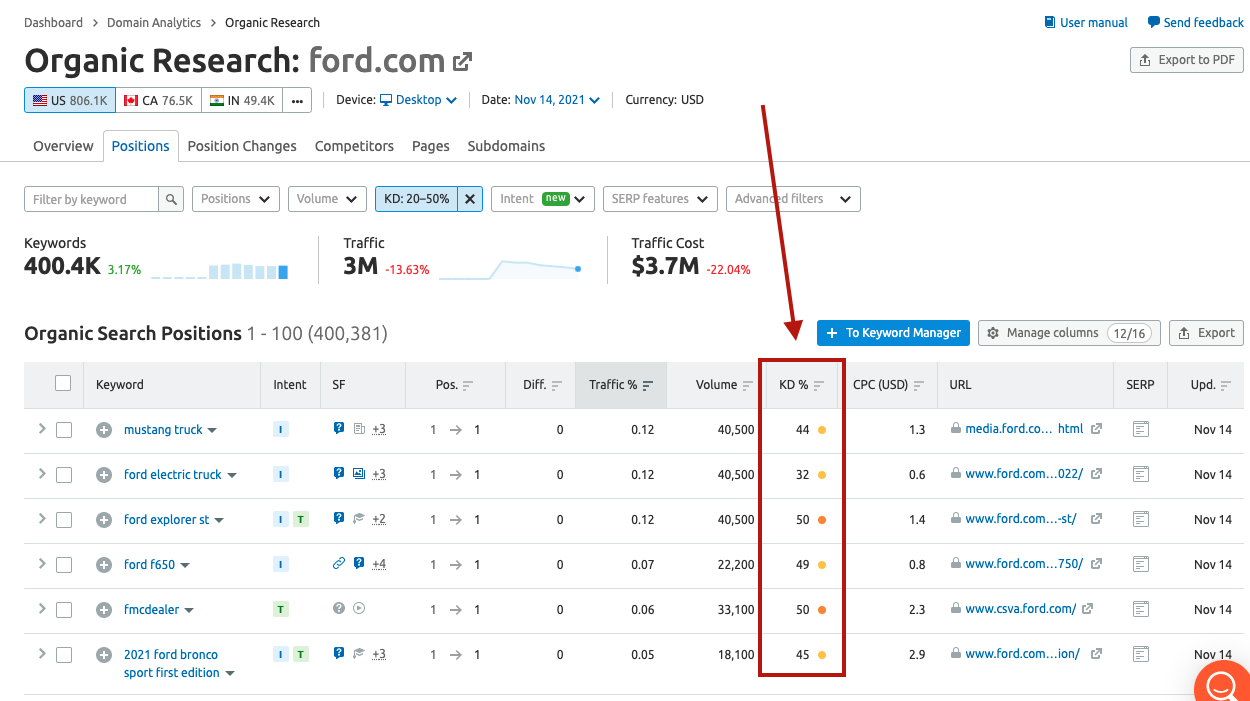Check the box for ford electric truck
Screen dimensions: 1250x701
[64, 475]
